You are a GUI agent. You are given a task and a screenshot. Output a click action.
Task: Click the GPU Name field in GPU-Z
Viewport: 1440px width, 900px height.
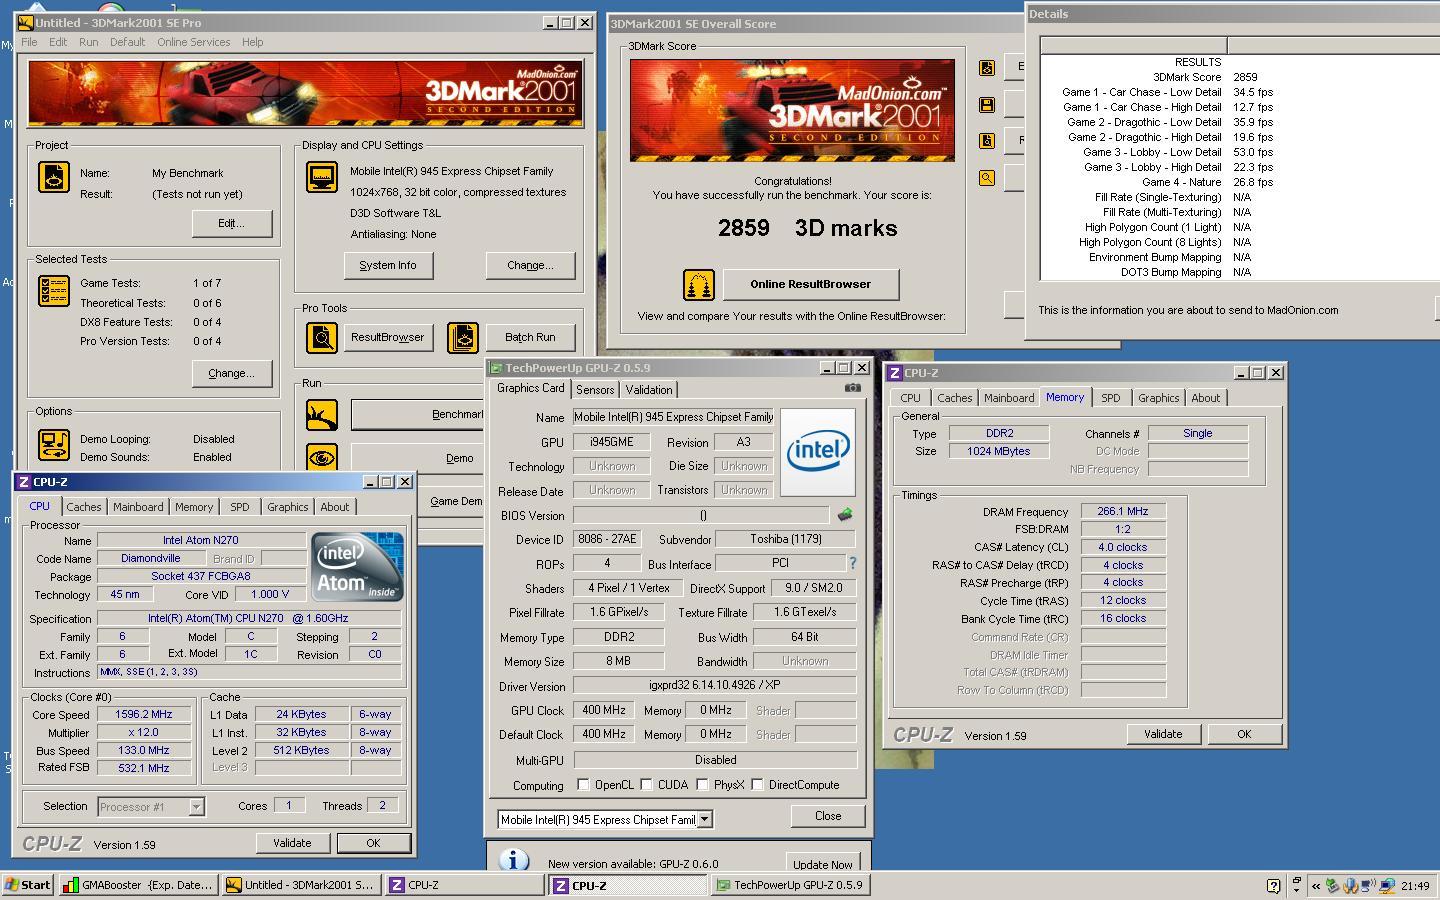click(673, 417)
